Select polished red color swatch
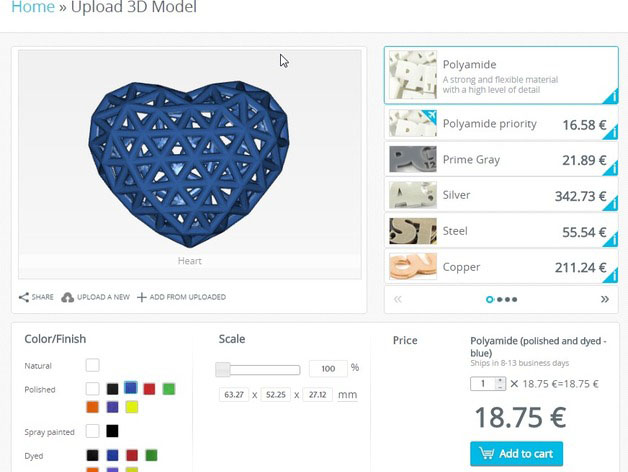The width and height of the screenshot is (628, 472). point(149,389)
